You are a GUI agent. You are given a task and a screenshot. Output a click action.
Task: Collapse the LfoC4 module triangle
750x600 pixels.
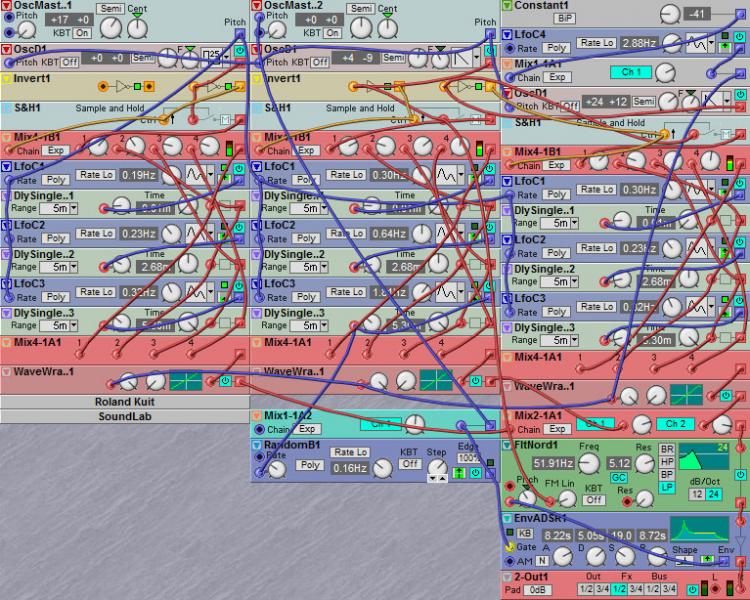(507, 34)
